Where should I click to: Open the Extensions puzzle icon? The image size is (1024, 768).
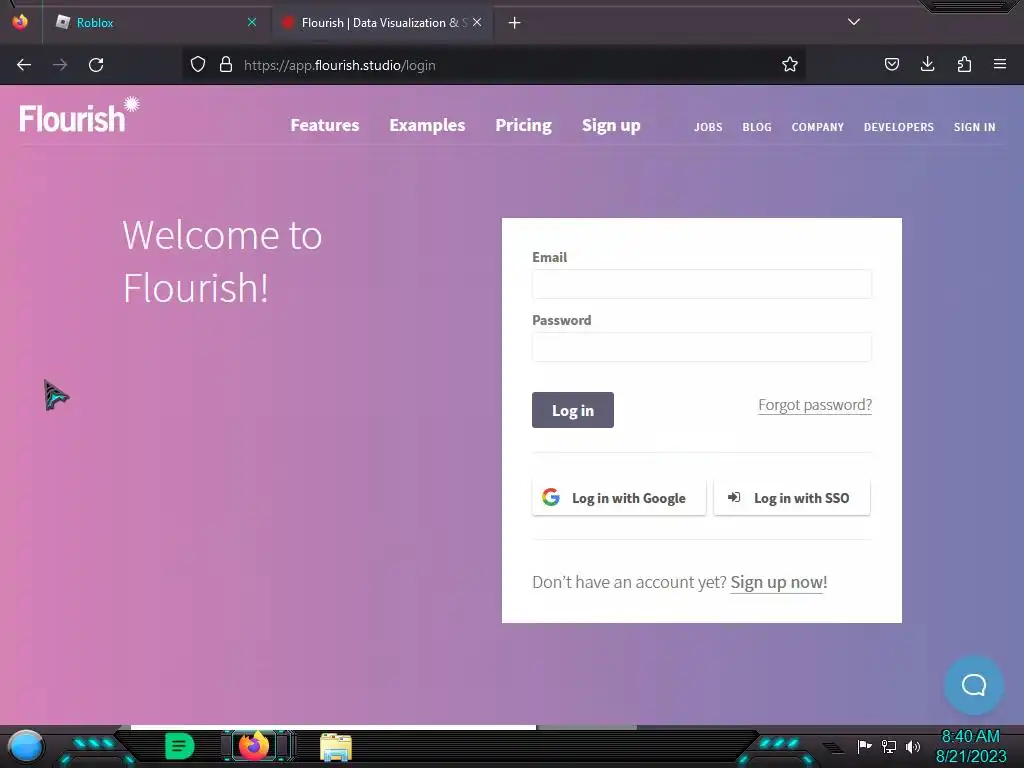coord(964,64)
